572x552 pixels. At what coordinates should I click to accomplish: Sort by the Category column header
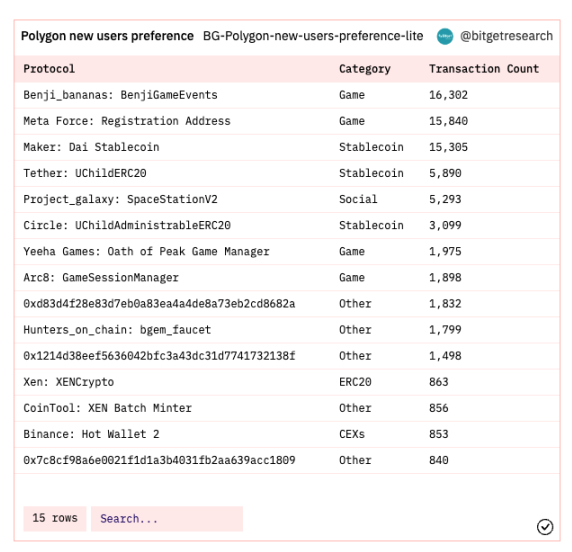[365, 69]
